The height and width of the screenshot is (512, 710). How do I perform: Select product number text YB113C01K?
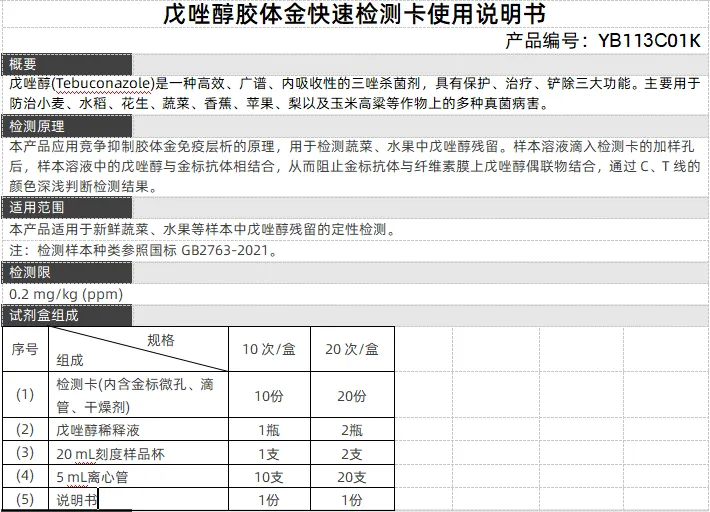pyautogui.click(x=649, y=41)
